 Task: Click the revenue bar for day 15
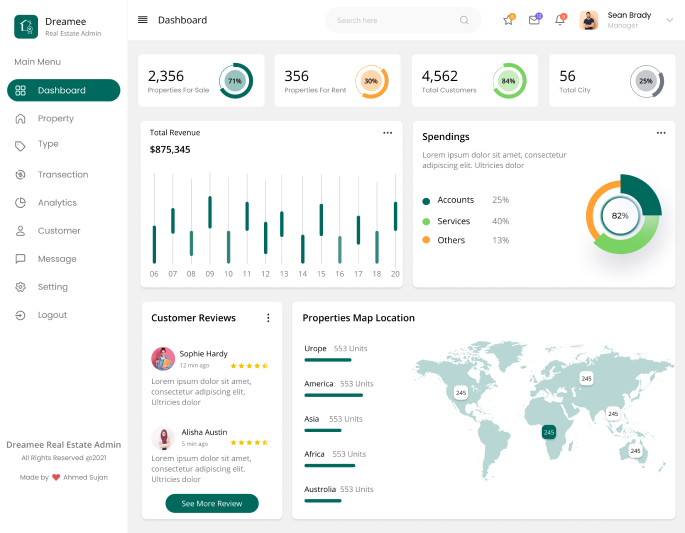coord(321,220)
